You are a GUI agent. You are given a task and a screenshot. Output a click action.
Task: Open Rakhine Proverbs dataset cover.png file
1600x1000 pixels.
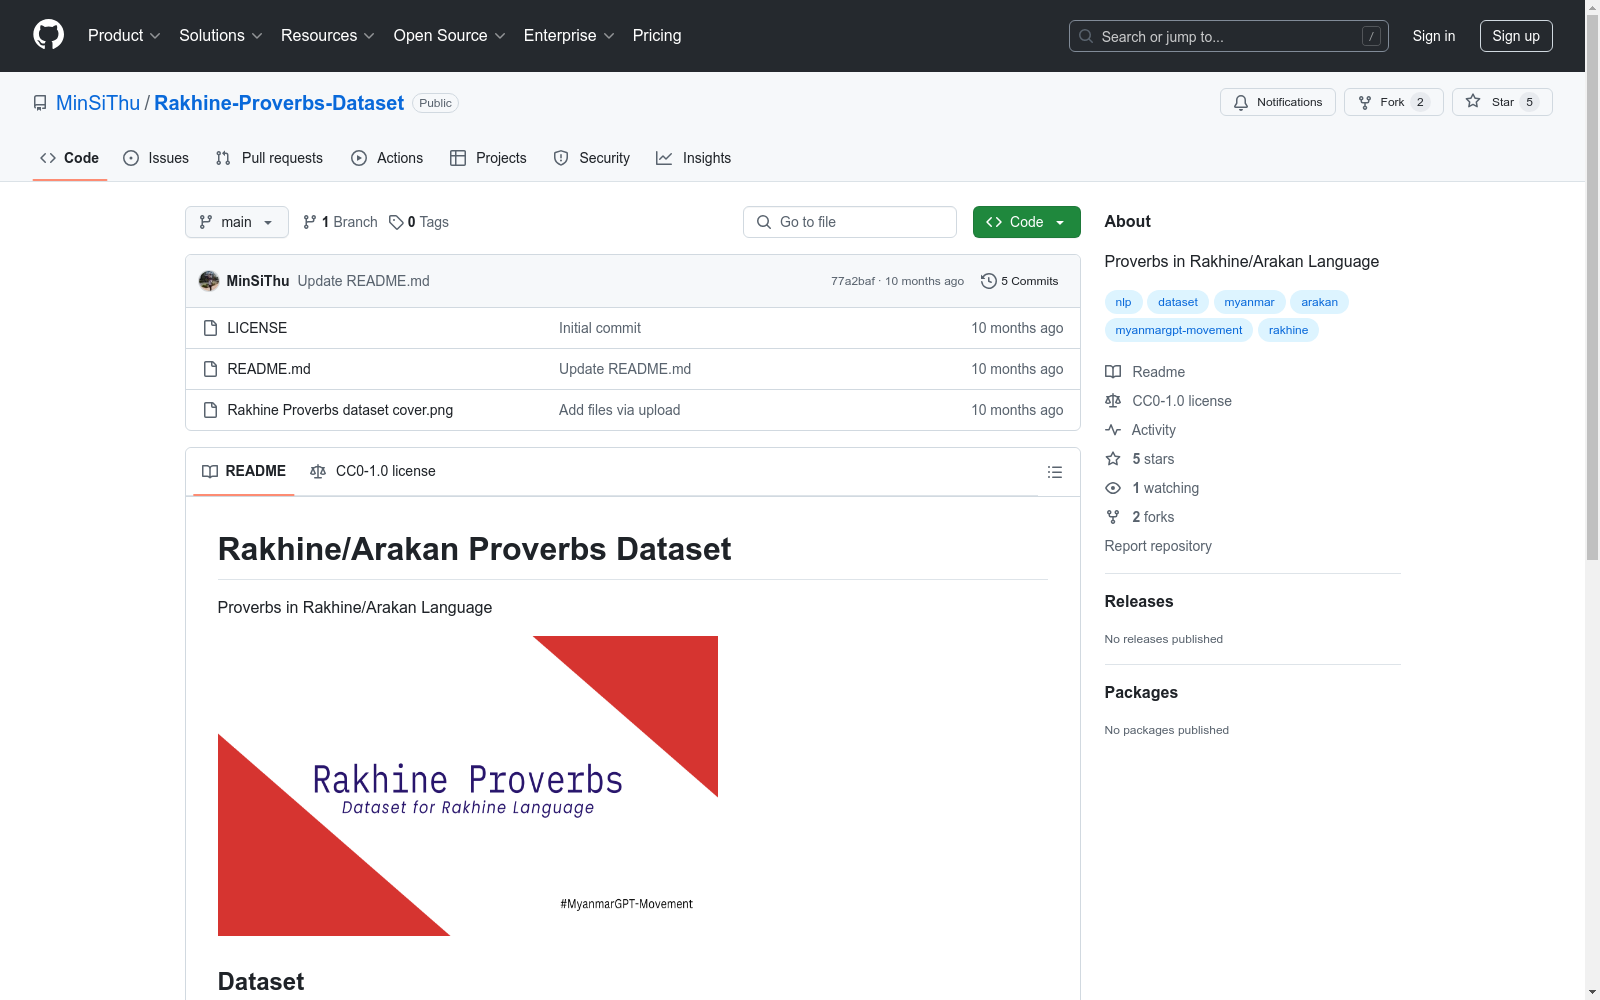point(340,410)
